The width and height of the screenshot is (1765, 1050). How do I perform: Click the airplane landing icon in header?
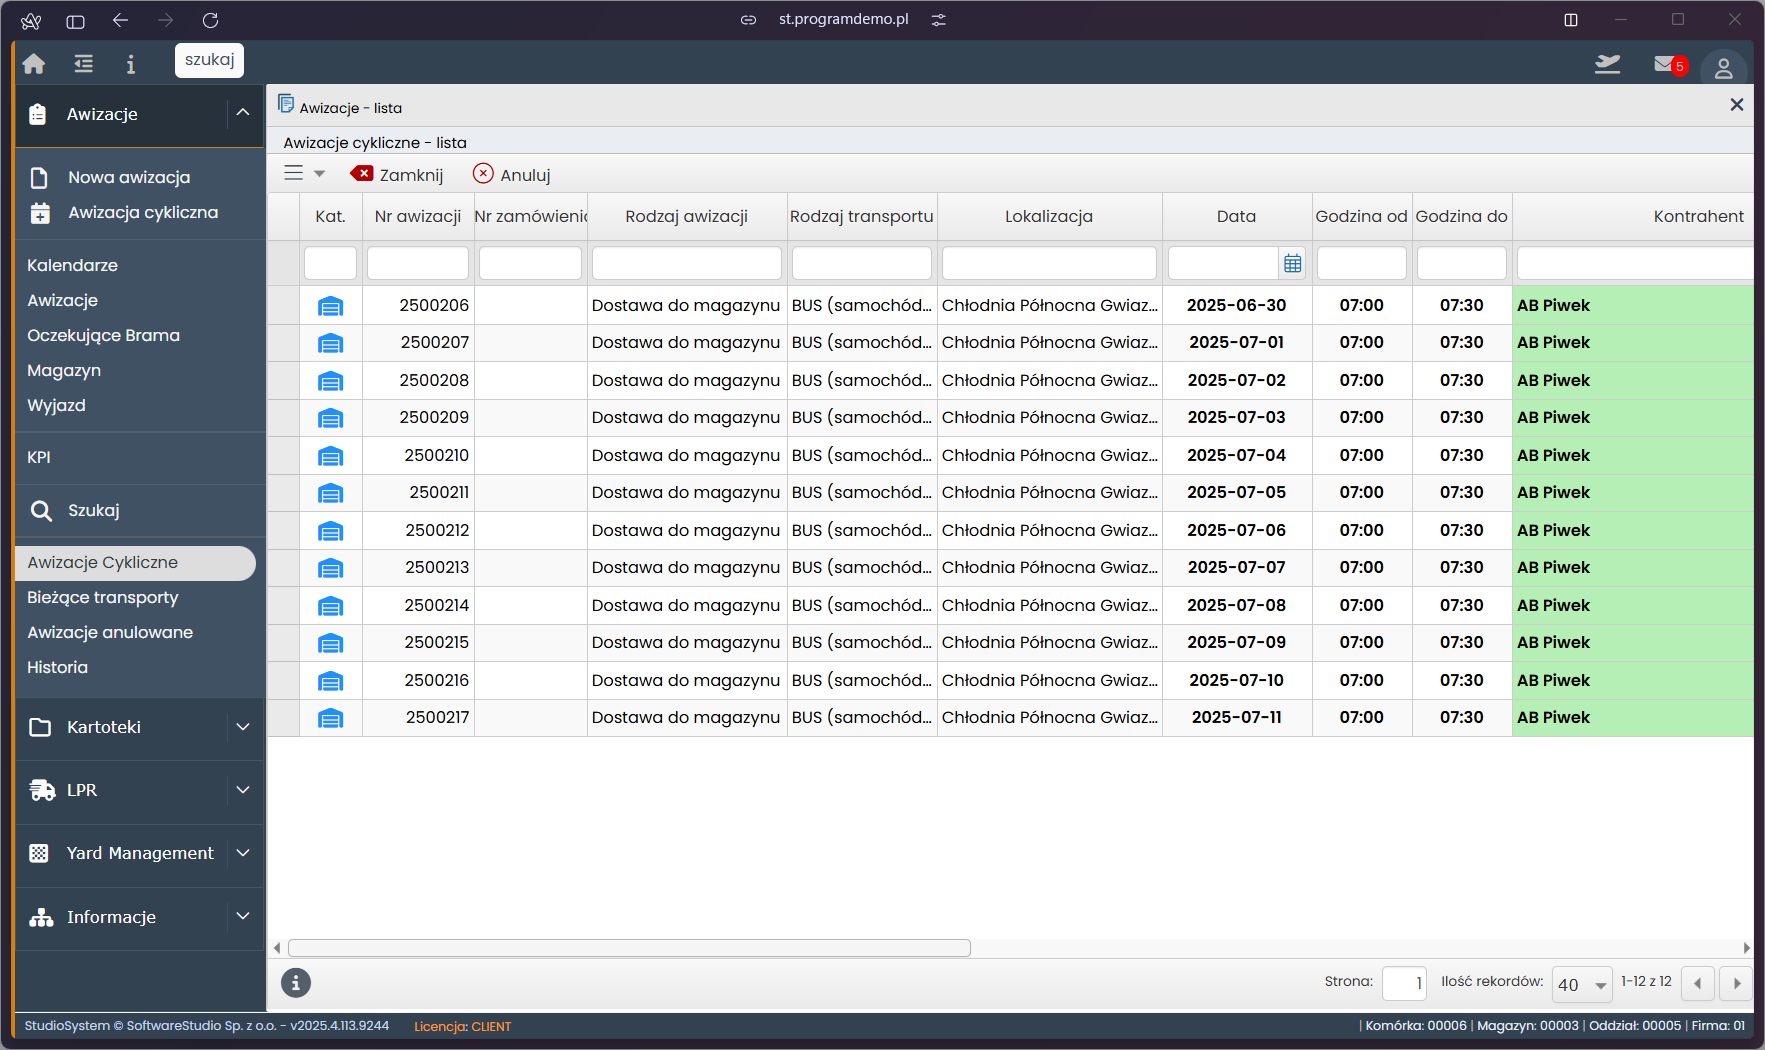pos(1607,65)
